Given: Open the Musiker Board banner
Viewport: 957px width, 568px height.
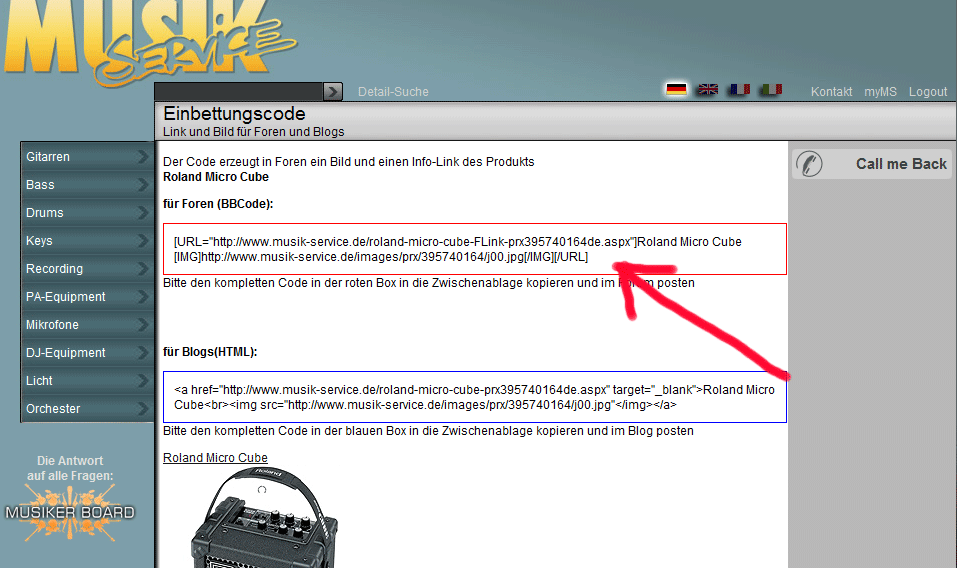Looking at the screenshot, I should pyautogui.click(x=70, y=512).
